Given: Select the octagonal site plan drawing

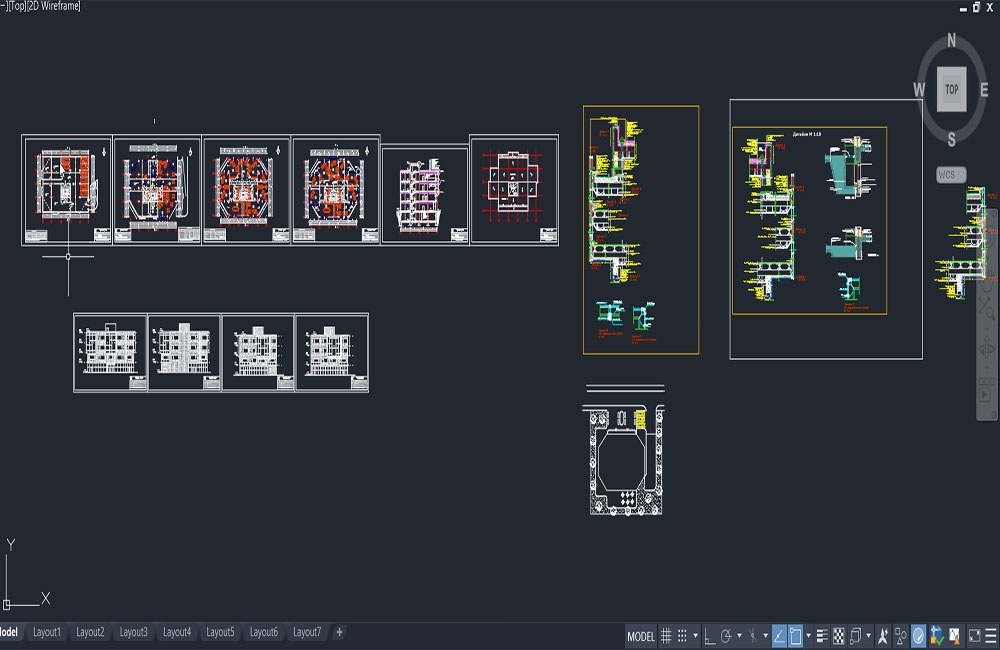Looking at the screenshot, I should pos(625,461).
